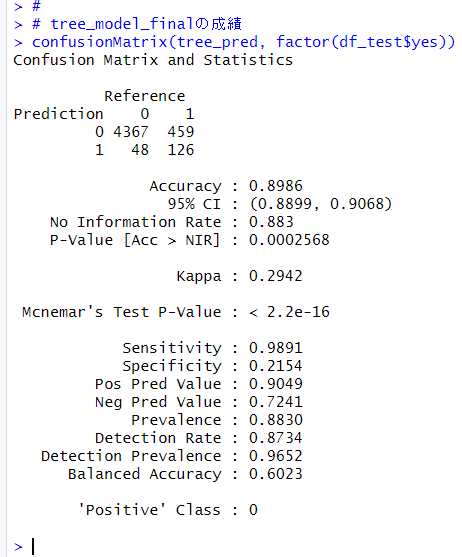Click the empty console prompt line
Image resolution: width=462 pixels, height=557 pixels.
tap(234, 546)
